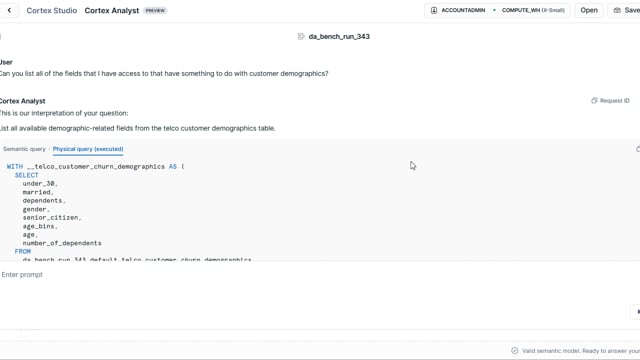Click the SELECT keyword in the SQL code
Screen dimensions: 640x360
coord(27,175)
